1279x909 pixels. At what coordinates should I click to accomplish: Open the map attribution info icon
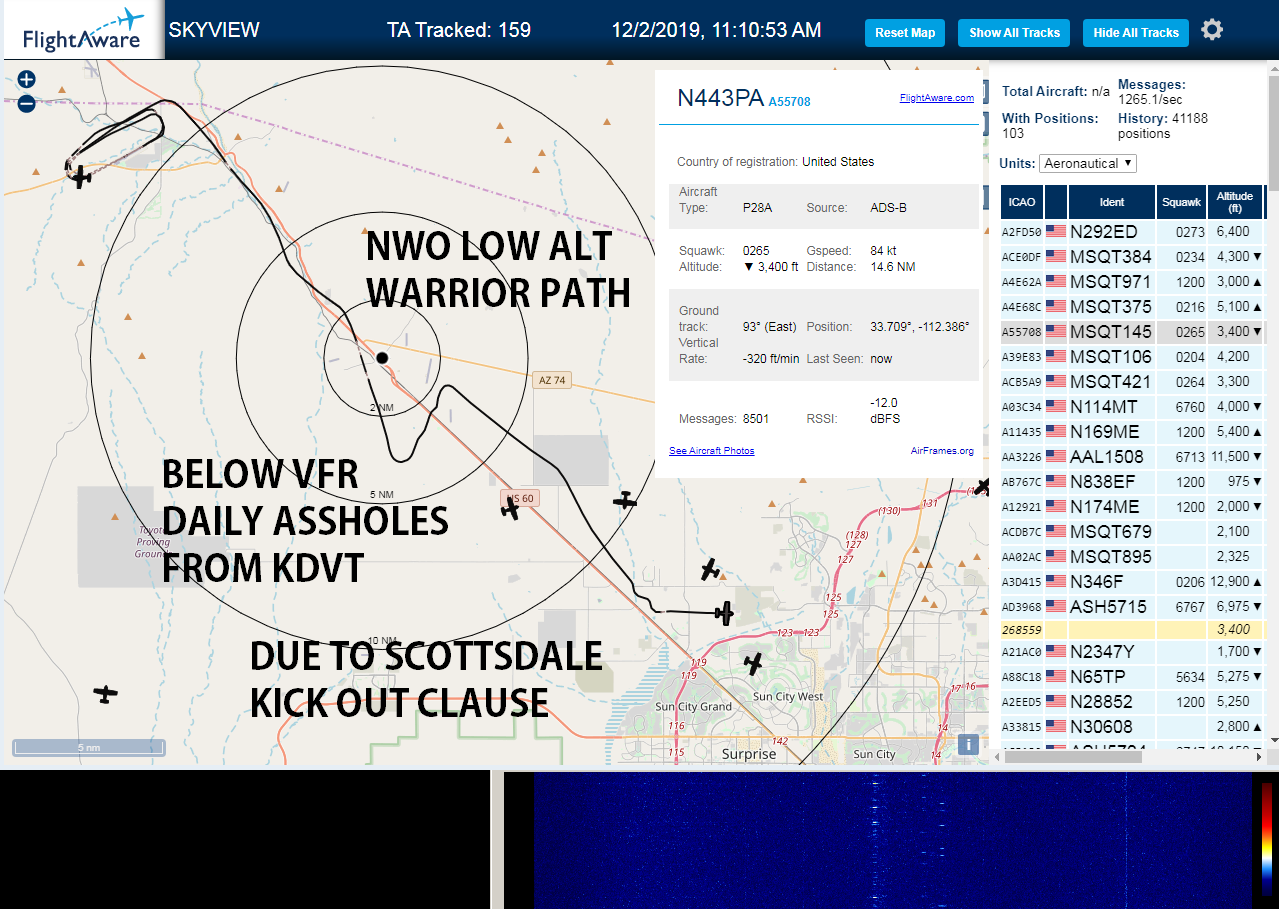pyautogui.click(x=967, y=744)
